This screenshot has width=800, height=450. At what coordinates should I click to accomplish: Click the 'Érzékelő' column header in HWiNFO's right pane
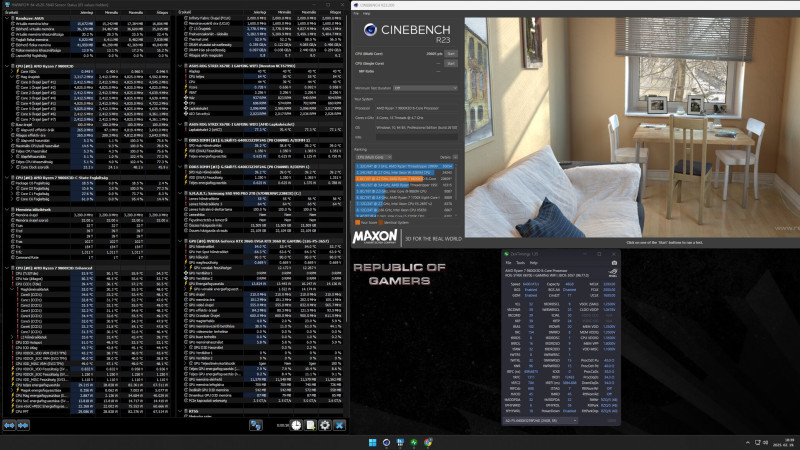click(185, 12)
